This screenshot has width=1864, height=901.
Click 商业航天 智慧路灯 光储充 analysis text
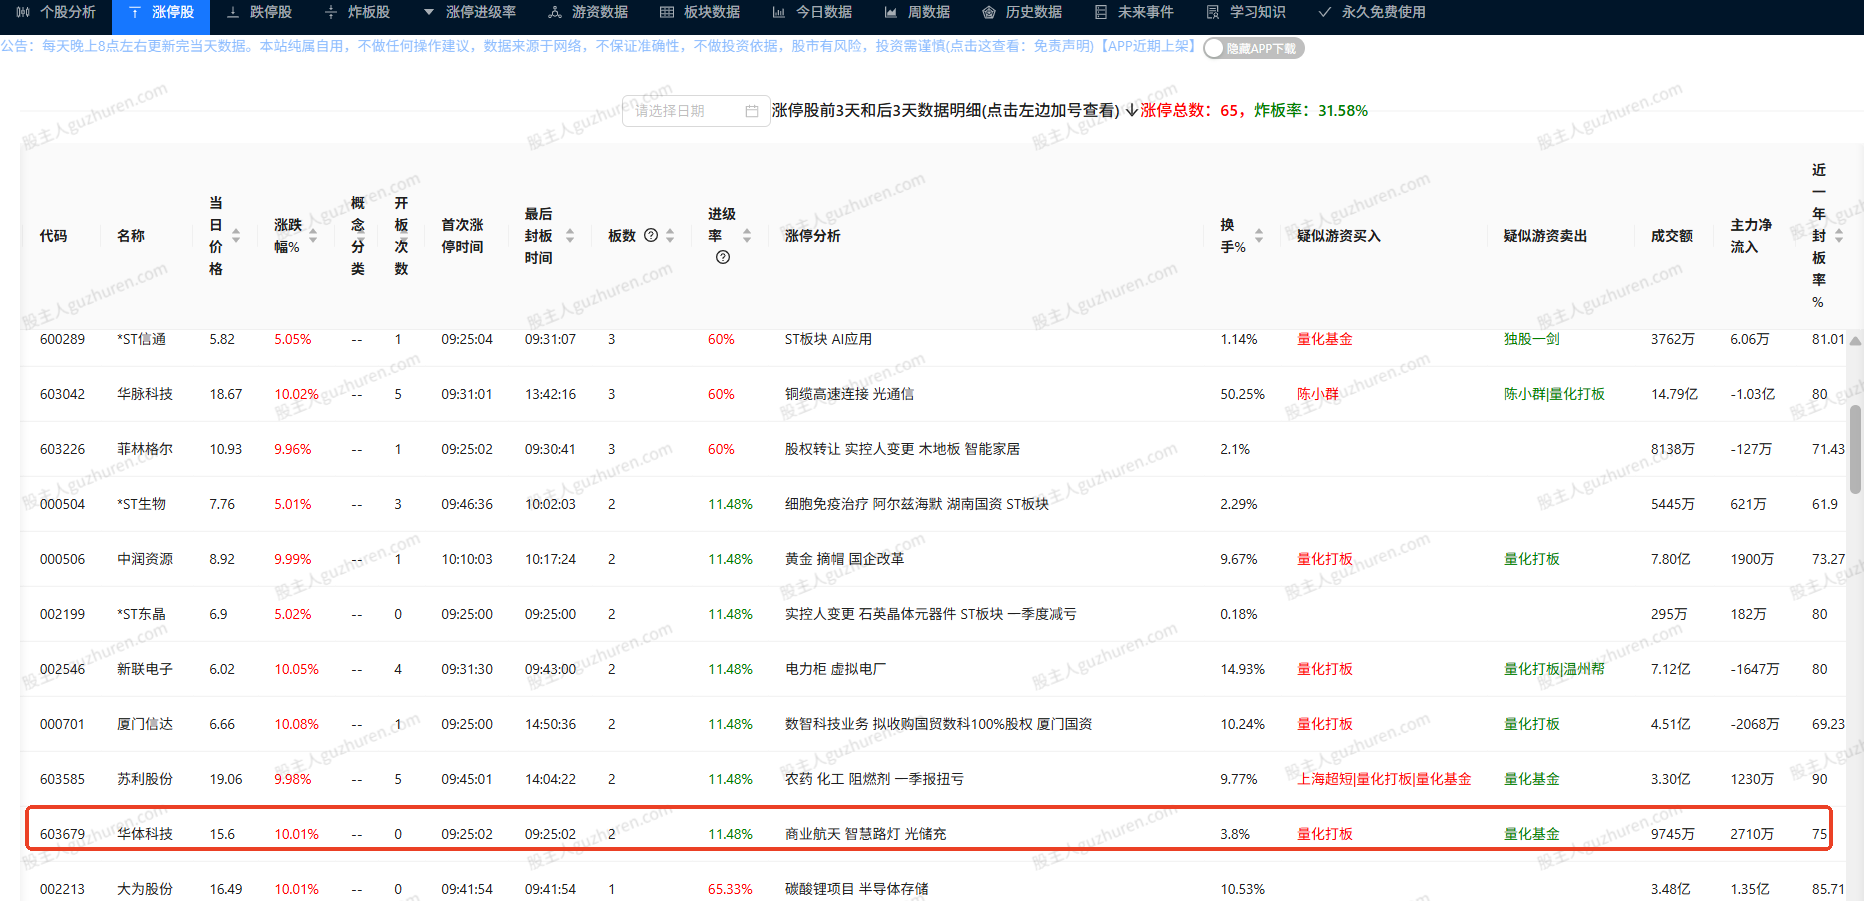pos(865,834)
